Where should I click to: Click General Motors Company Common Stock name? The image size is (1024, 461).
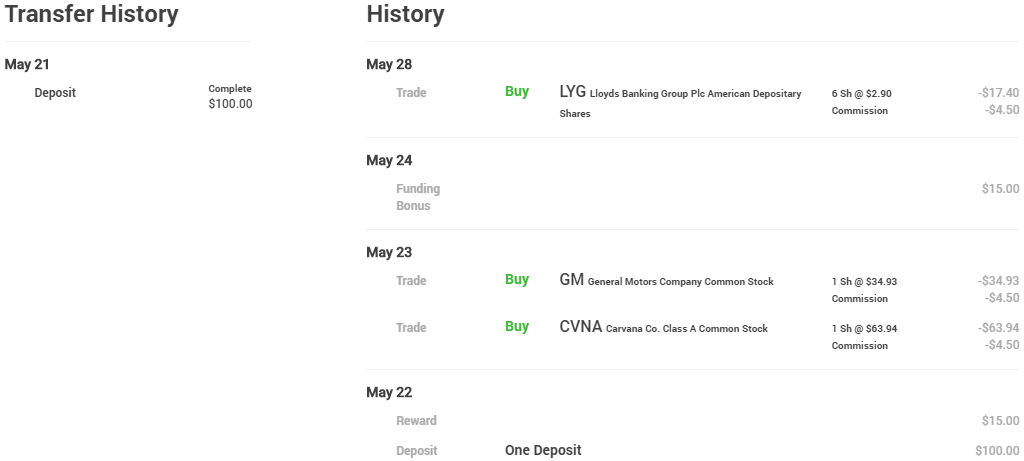tap(680, 282)
